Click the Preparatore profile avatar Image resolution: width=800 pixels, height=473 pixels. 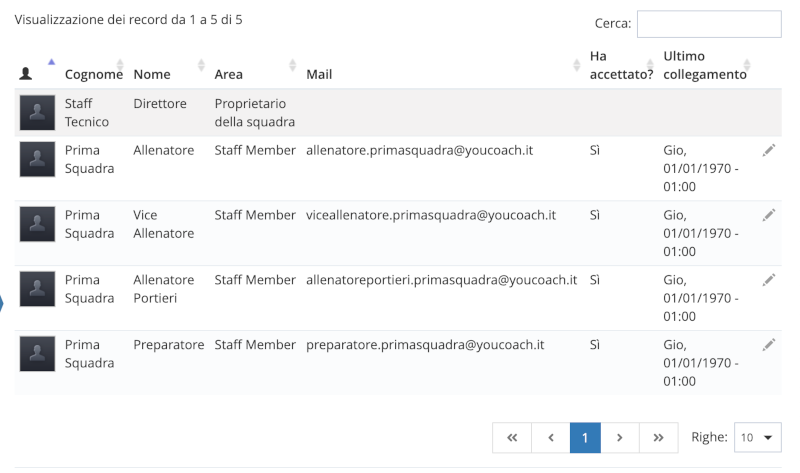click(x=37, y=355)
